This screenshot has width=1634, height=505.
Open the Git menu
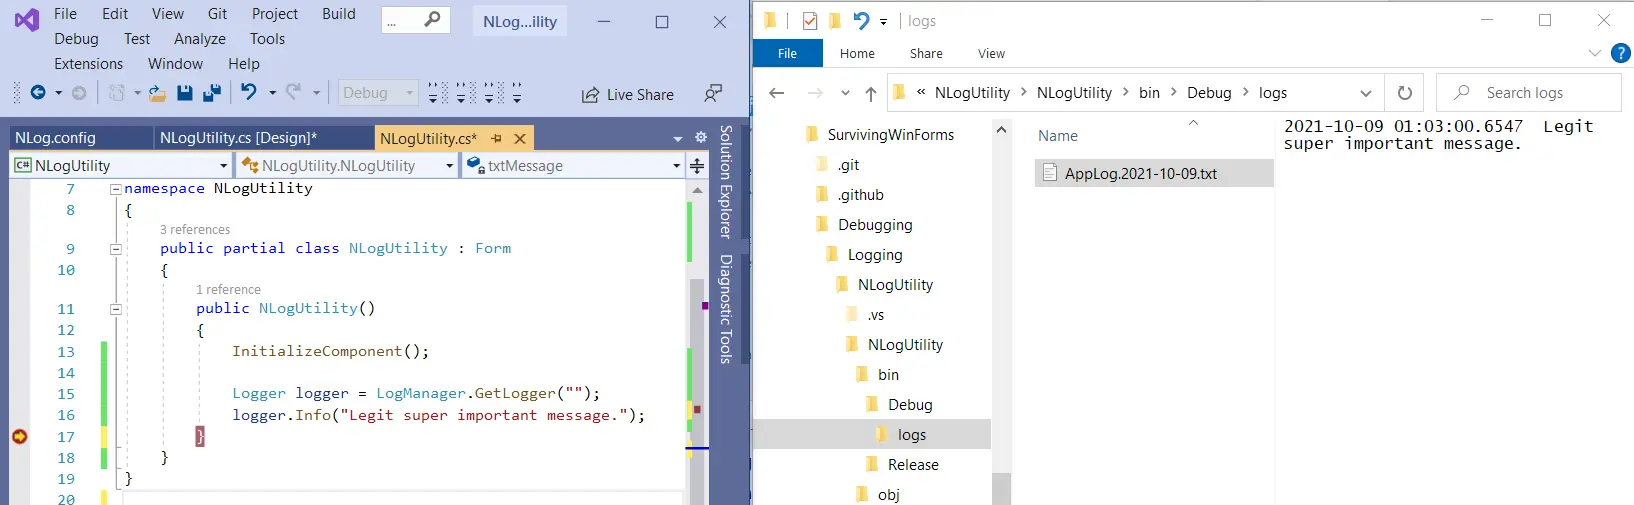(217, 14)
